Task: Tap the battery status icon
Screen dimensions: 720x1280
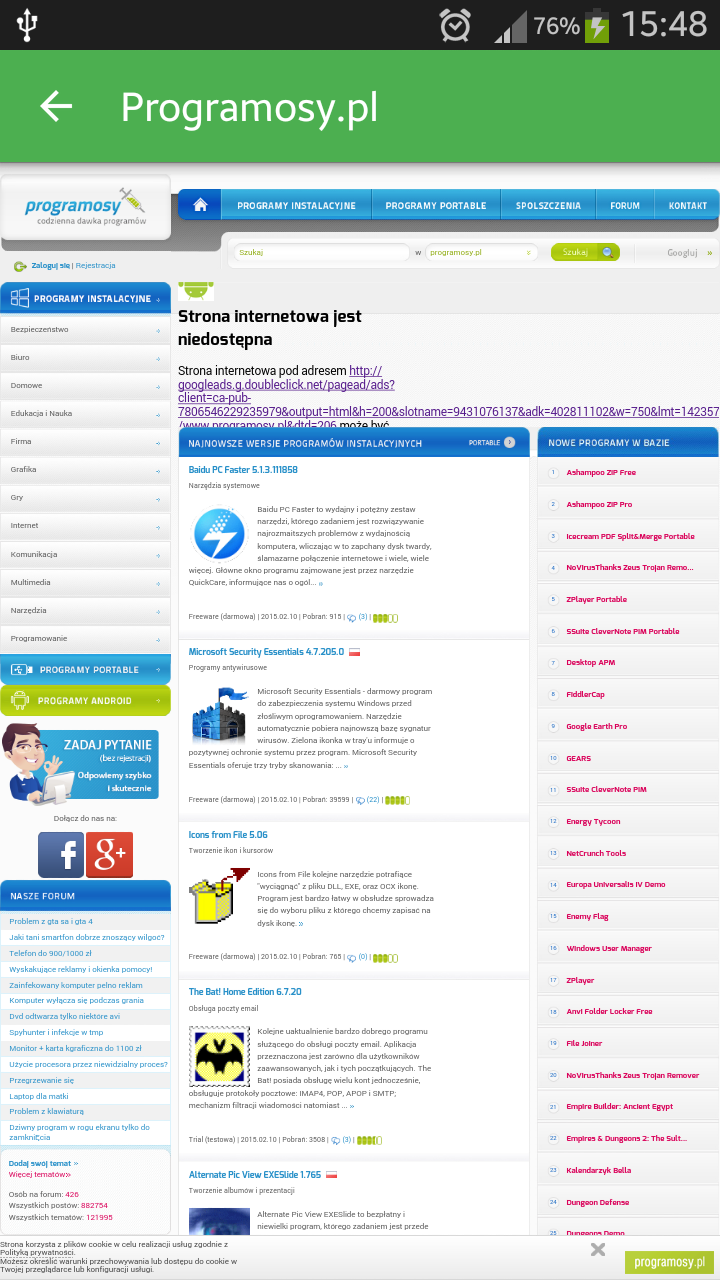Action: (x=597, y=25)
